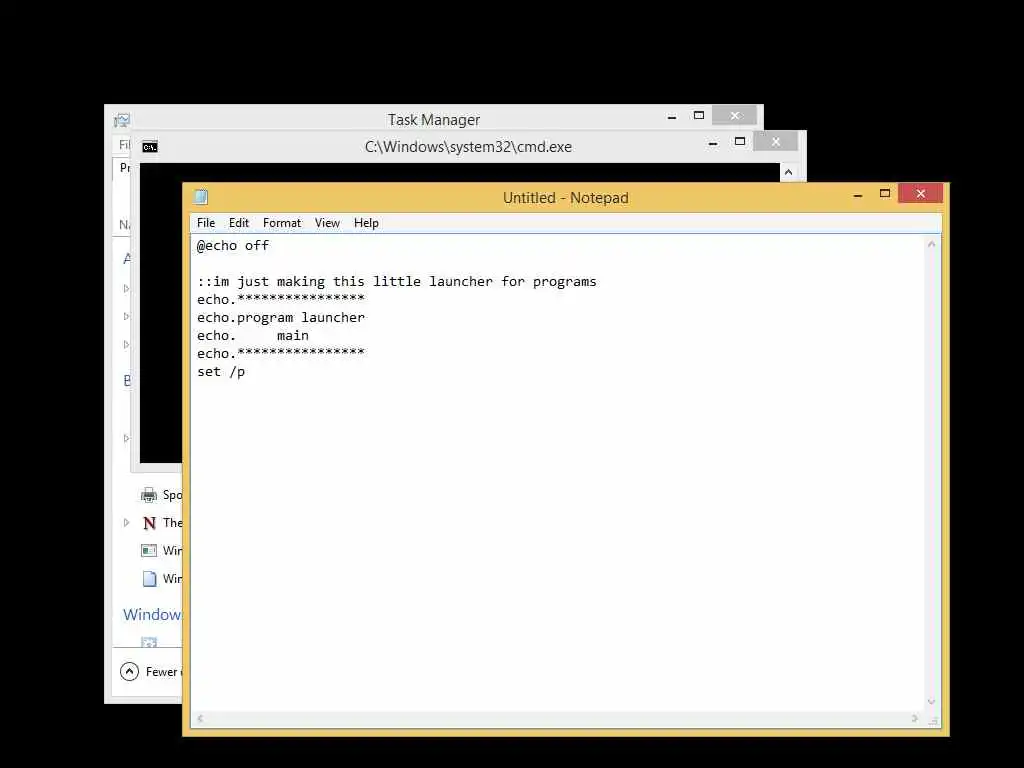Minimize the Task Manager window
Screen dimensions: 1024x768
(672, 117)
